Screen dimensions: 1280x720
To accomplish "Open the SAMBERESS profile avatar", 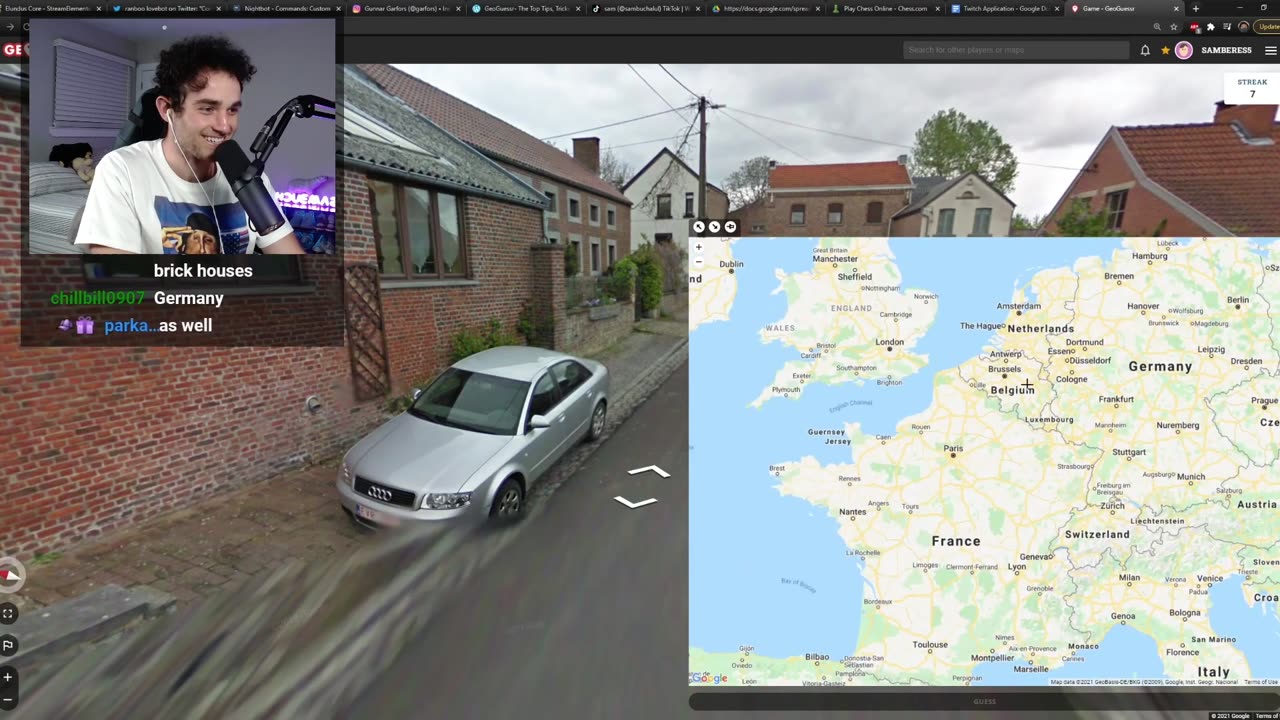I will [x=1184, y=50].
